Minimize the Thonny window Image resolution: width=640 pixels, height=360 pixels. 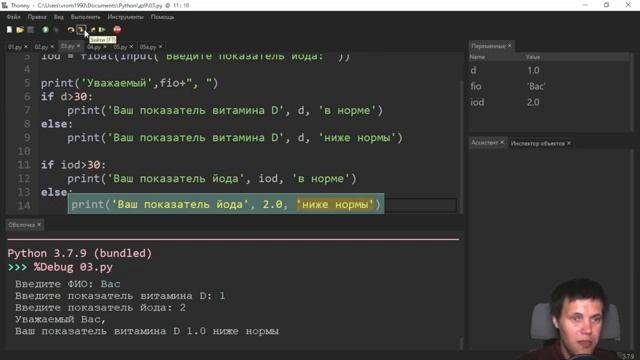tap(585, 5)
